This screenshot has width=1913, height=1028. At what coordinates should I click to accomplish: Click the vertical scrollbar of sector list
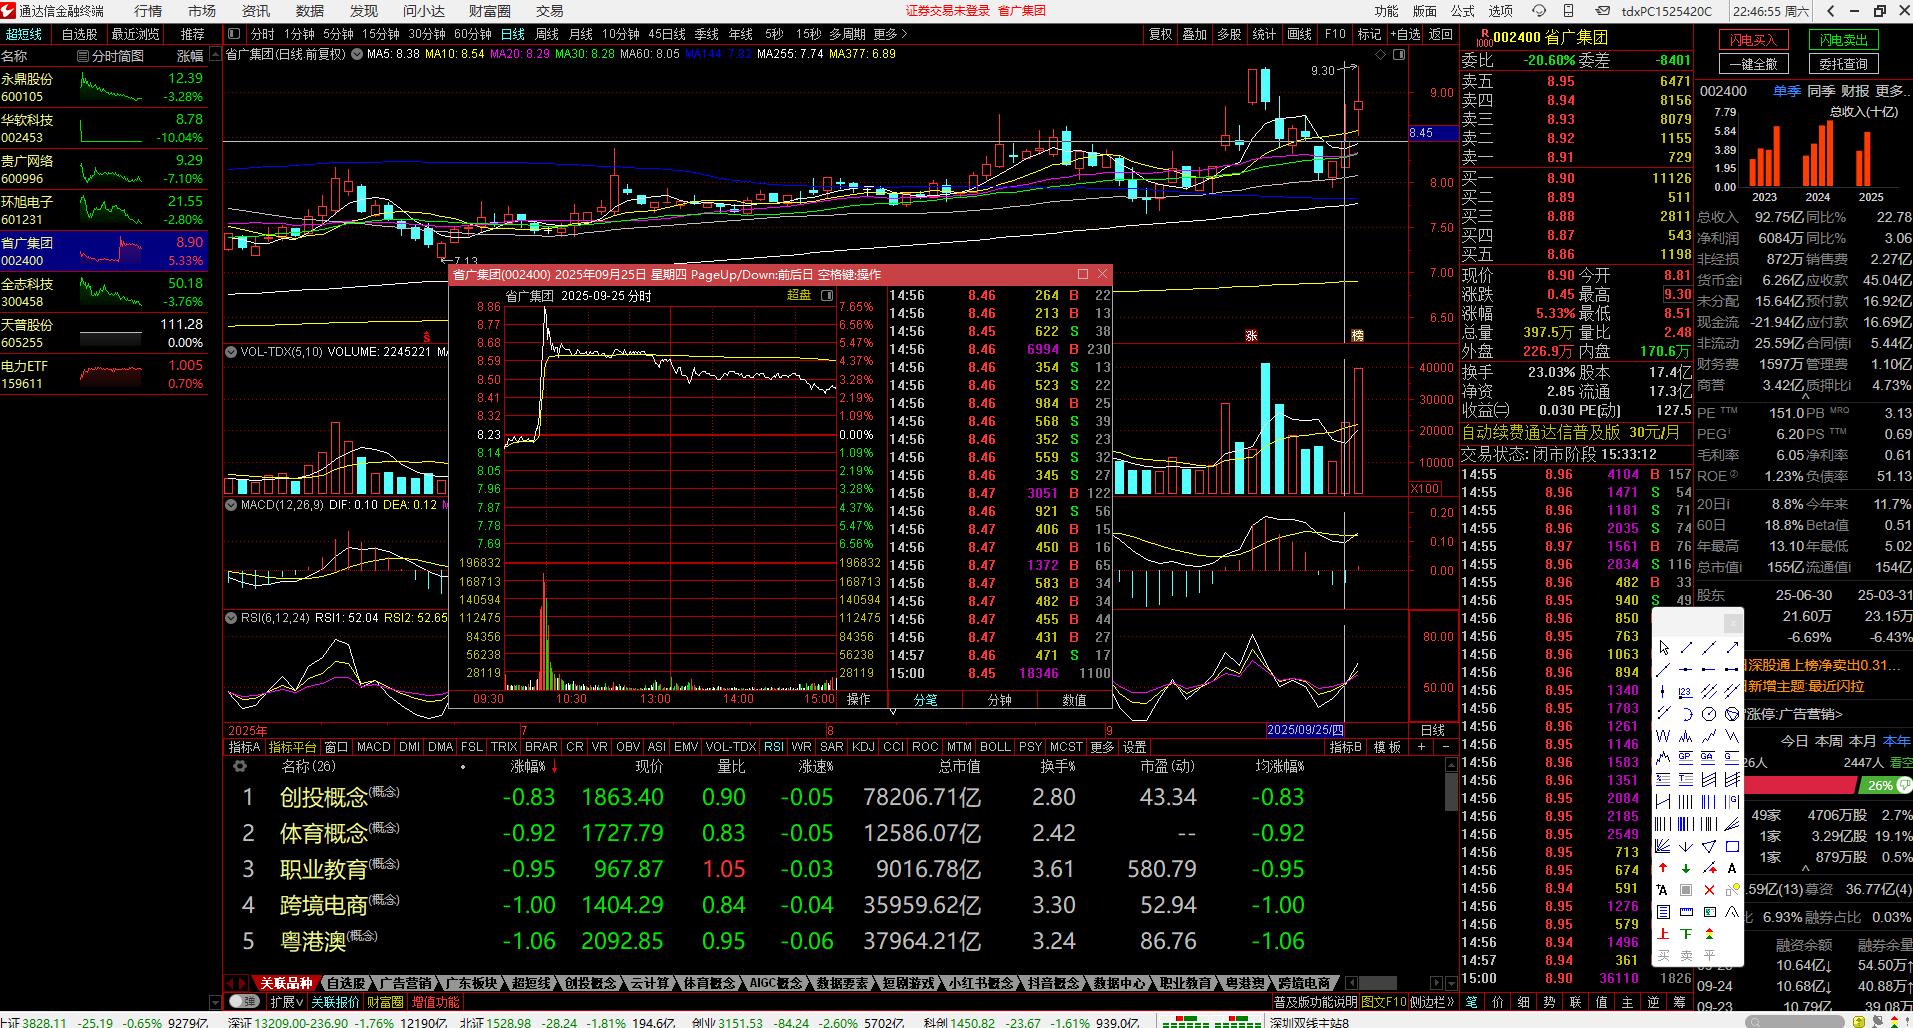[1451, 790]
